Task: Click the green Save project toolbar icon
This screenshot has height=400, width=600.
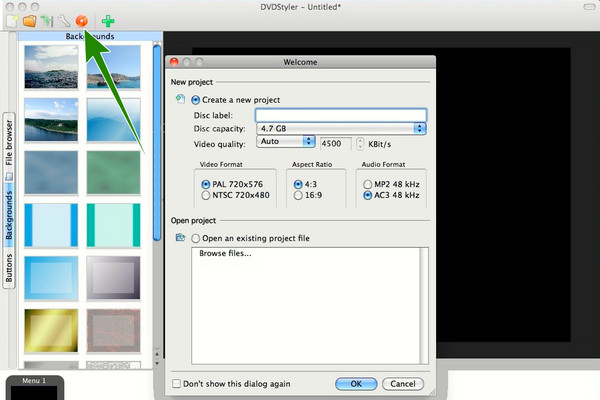Action: (47, 21)
